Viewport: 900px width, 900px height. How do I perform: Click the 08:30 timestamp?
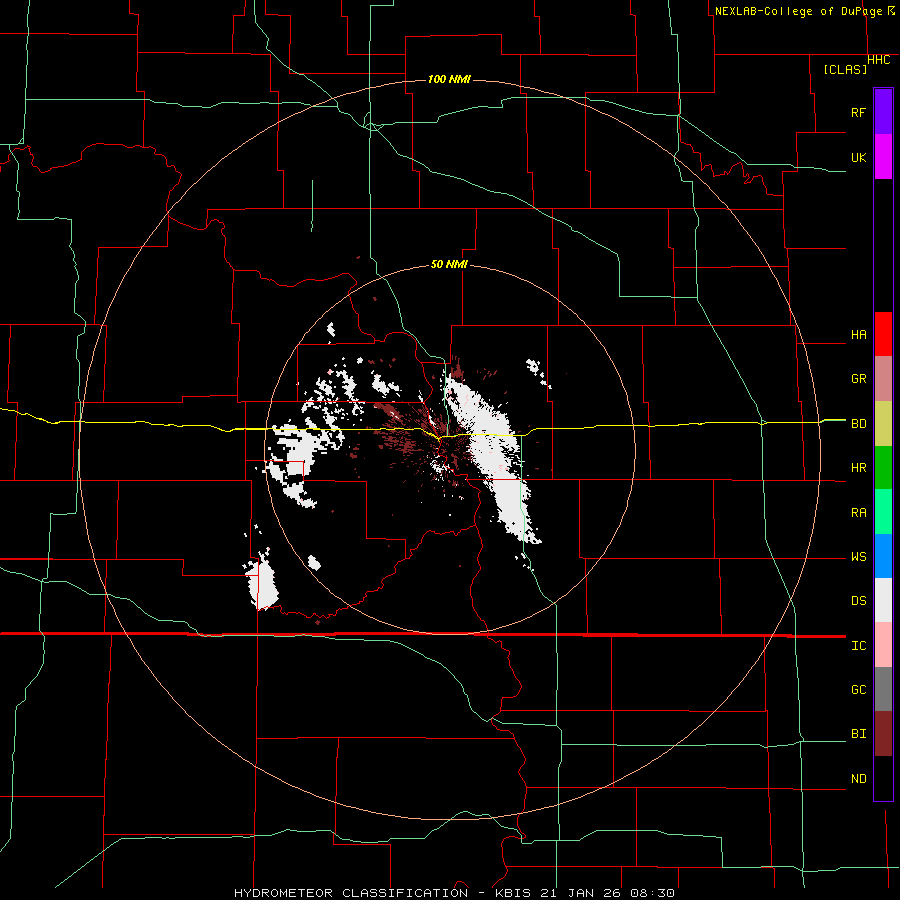[x=653, y=893]
